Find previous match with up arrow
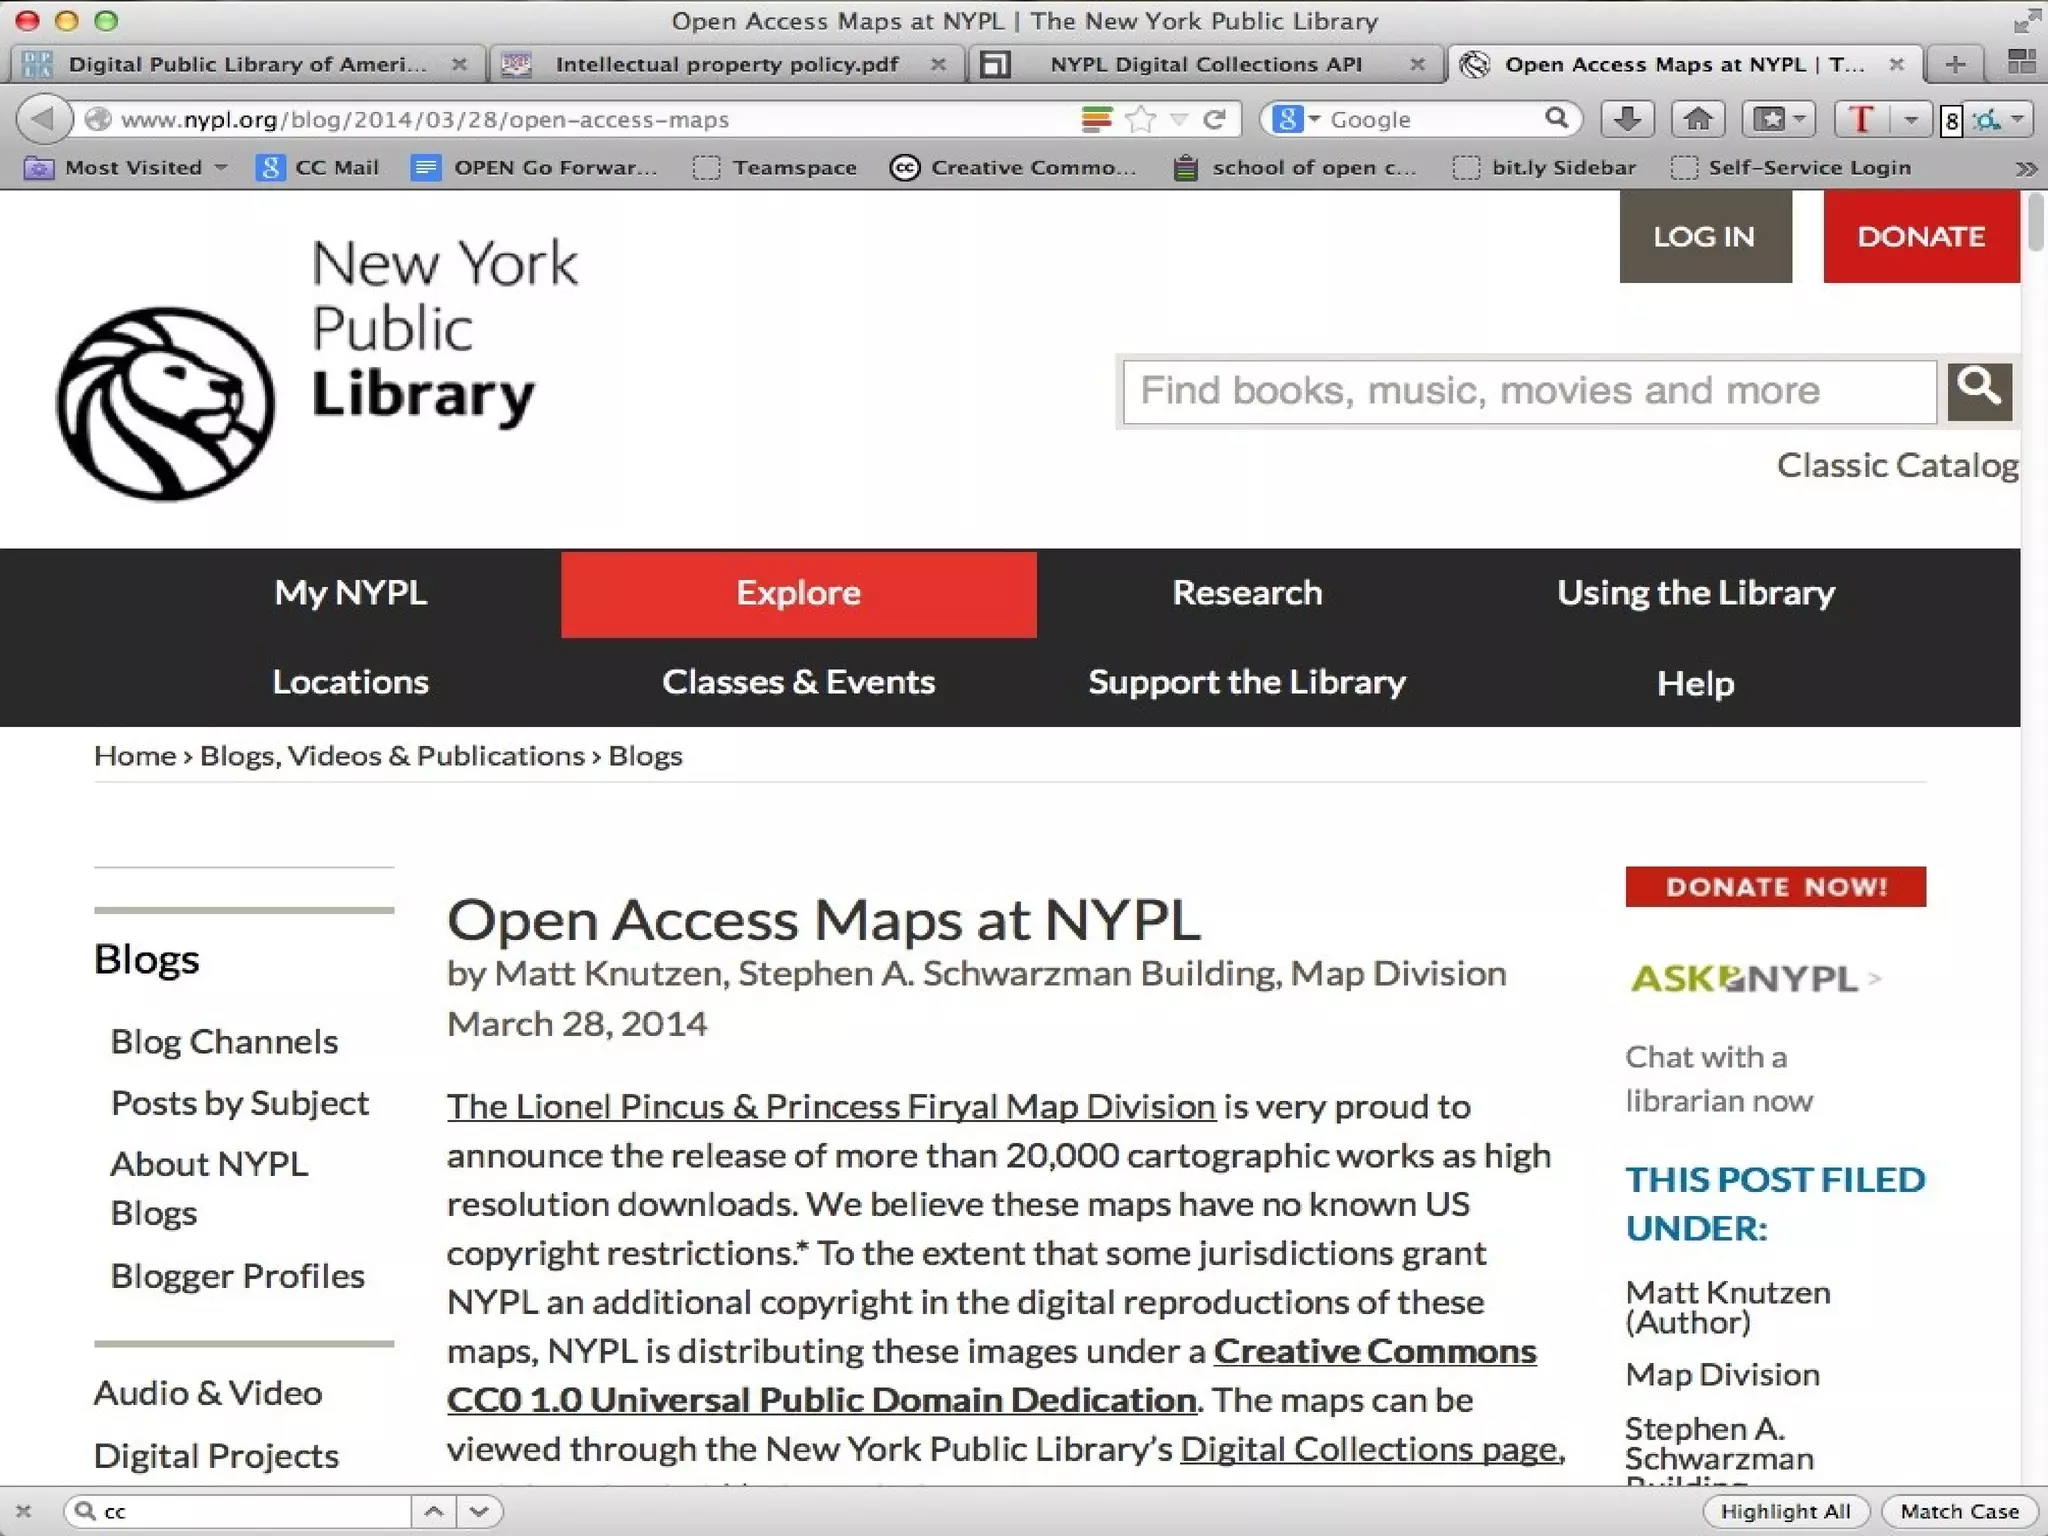 click(434, 1511)
